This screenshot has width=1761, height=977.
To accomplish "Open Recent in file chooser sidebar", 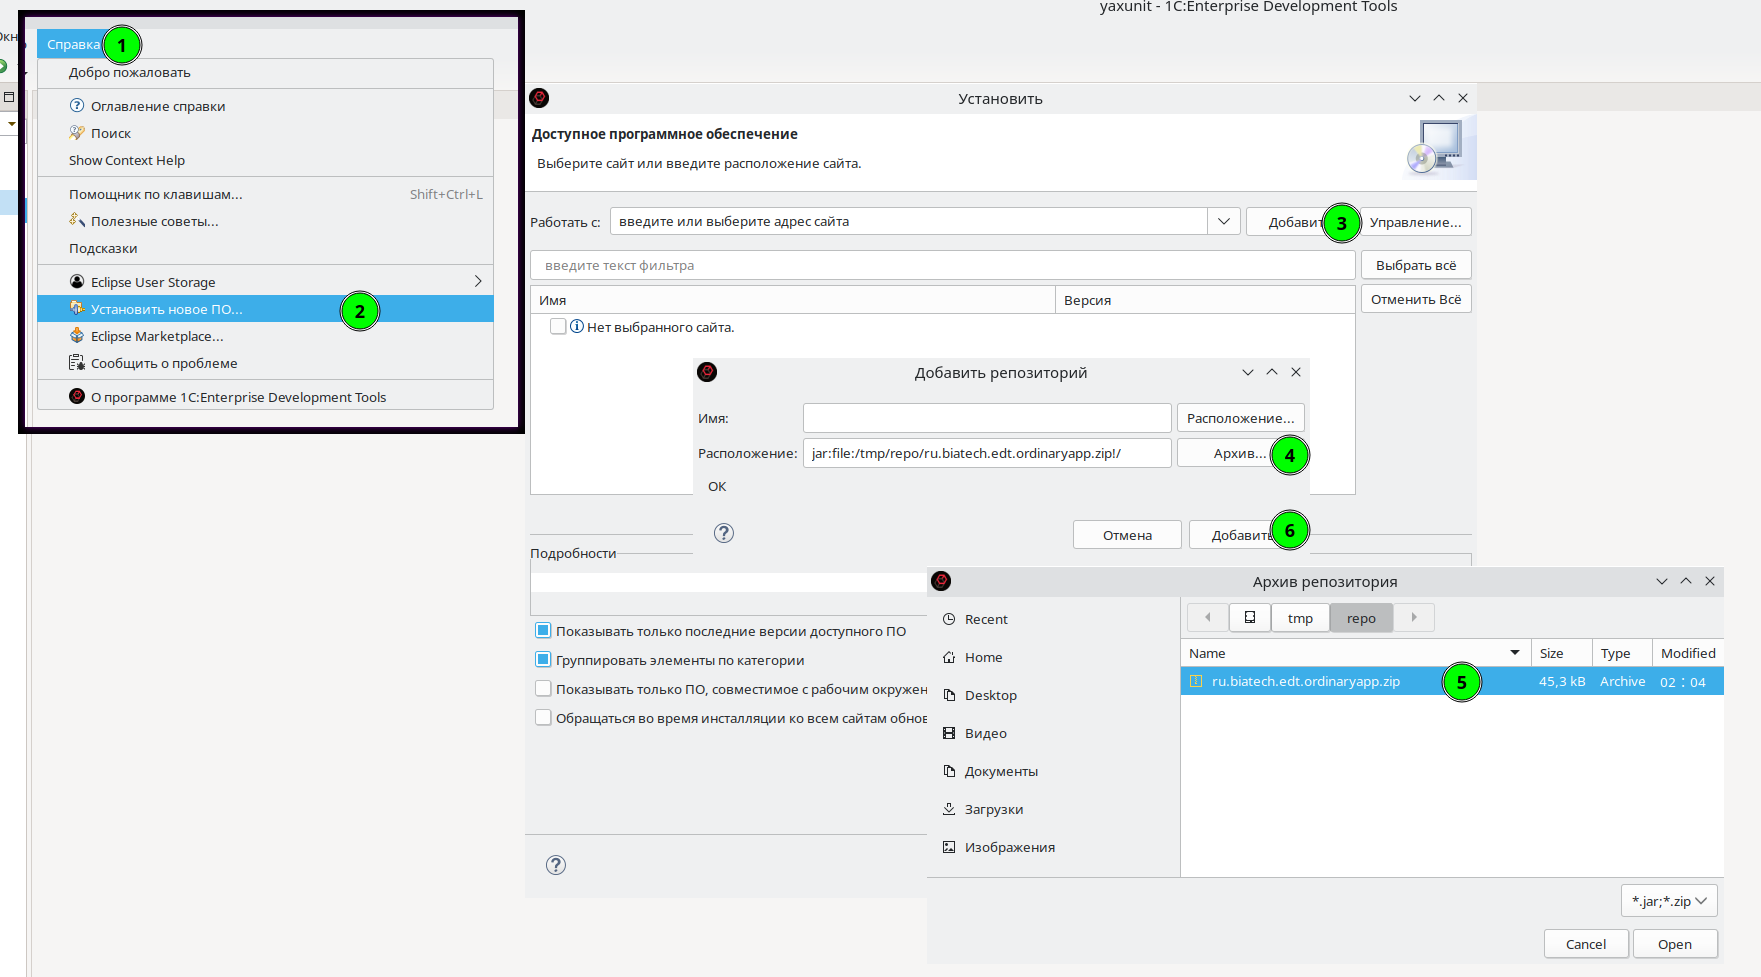I will (x=986, y=619).
